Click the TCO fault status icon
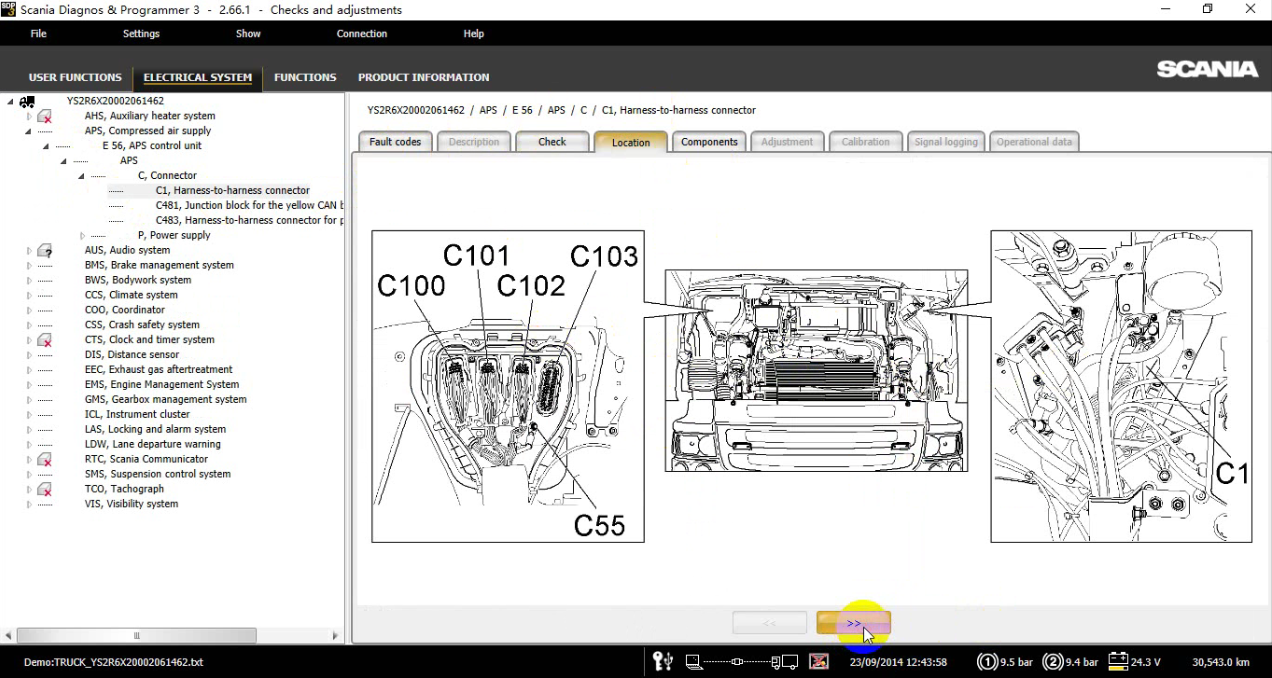This screenshot has height=678, width=1272. 45,489
